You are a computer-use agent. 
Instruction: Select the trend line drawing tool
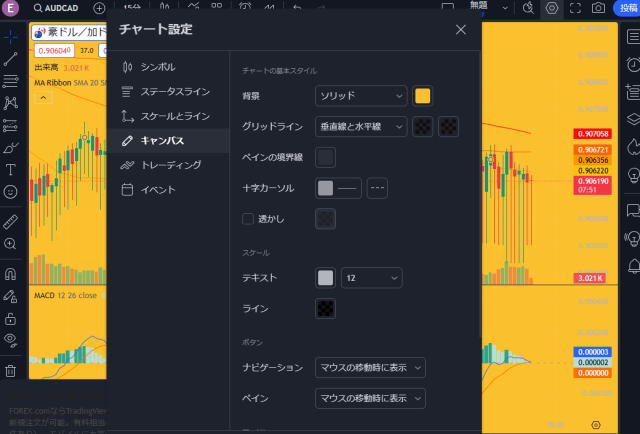click(11, 59)
